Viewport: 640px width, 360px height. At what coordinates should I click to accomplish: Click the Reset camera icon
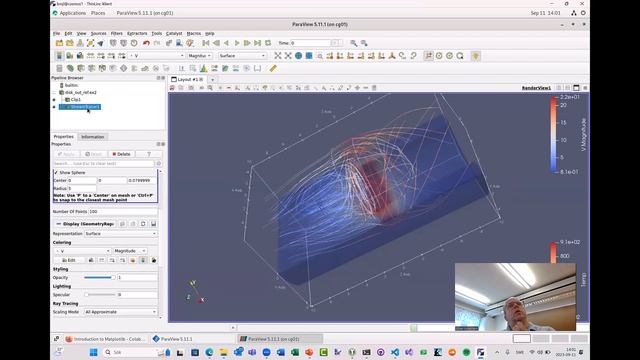coord(278,56)
